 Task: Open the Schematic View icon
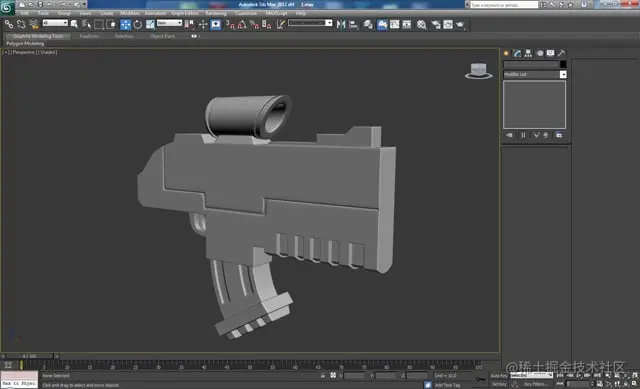[x=407, y=24]
